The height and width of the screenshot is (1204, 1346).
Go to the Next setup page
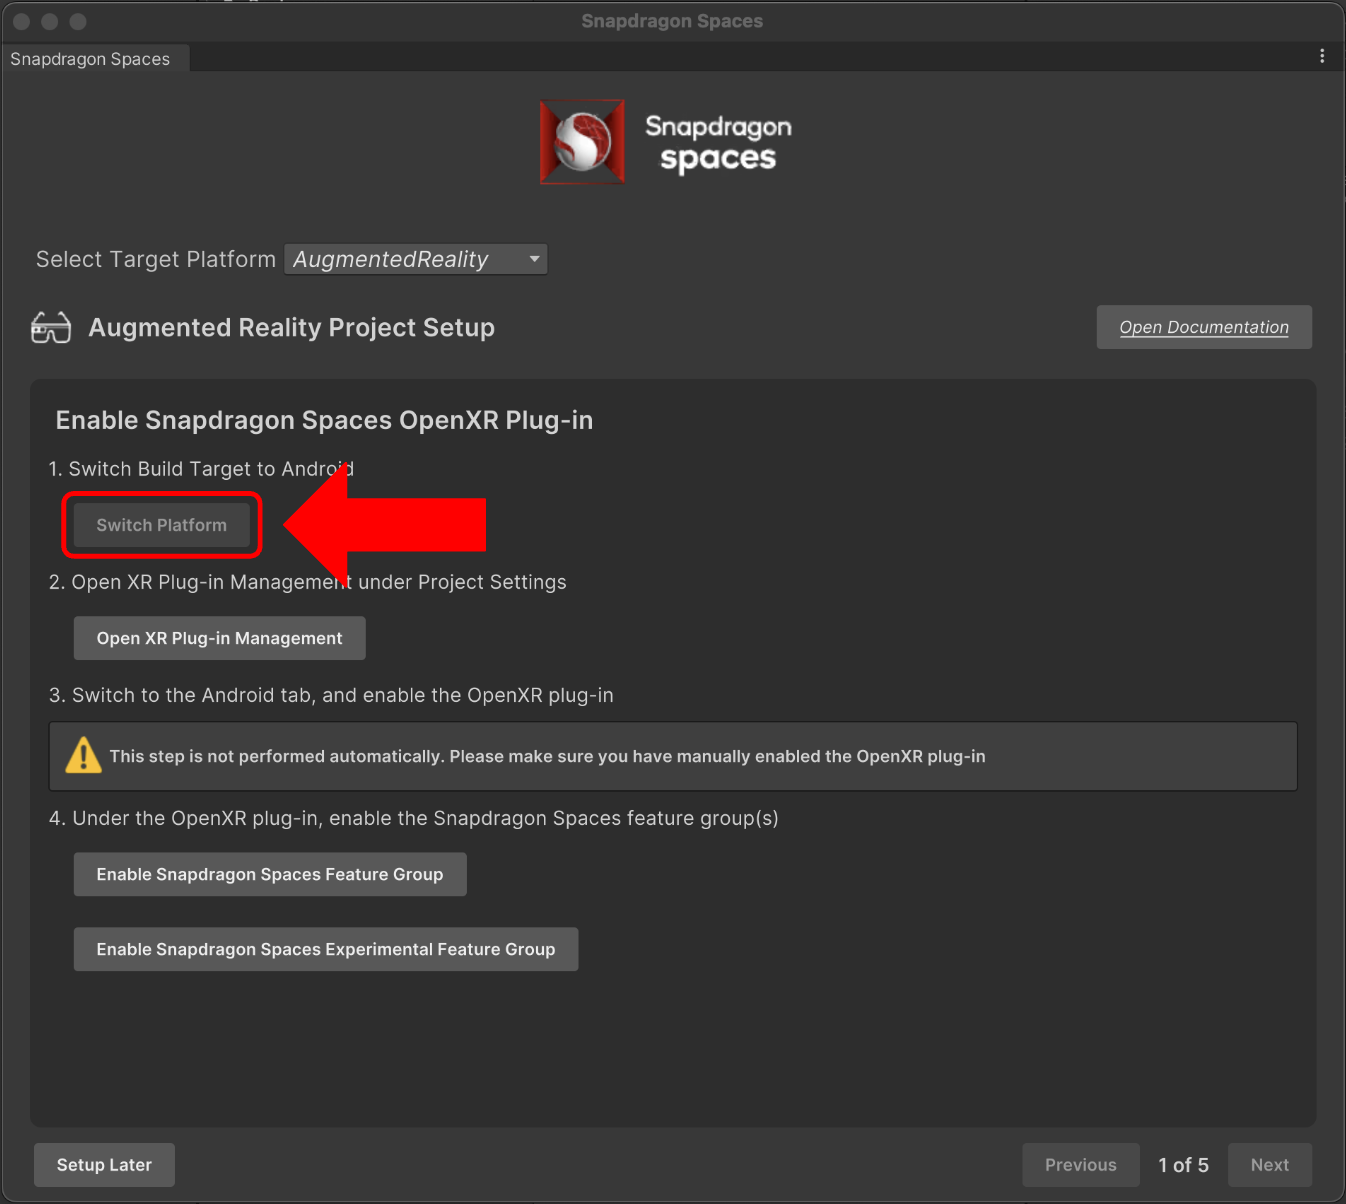point(1270,1165)
